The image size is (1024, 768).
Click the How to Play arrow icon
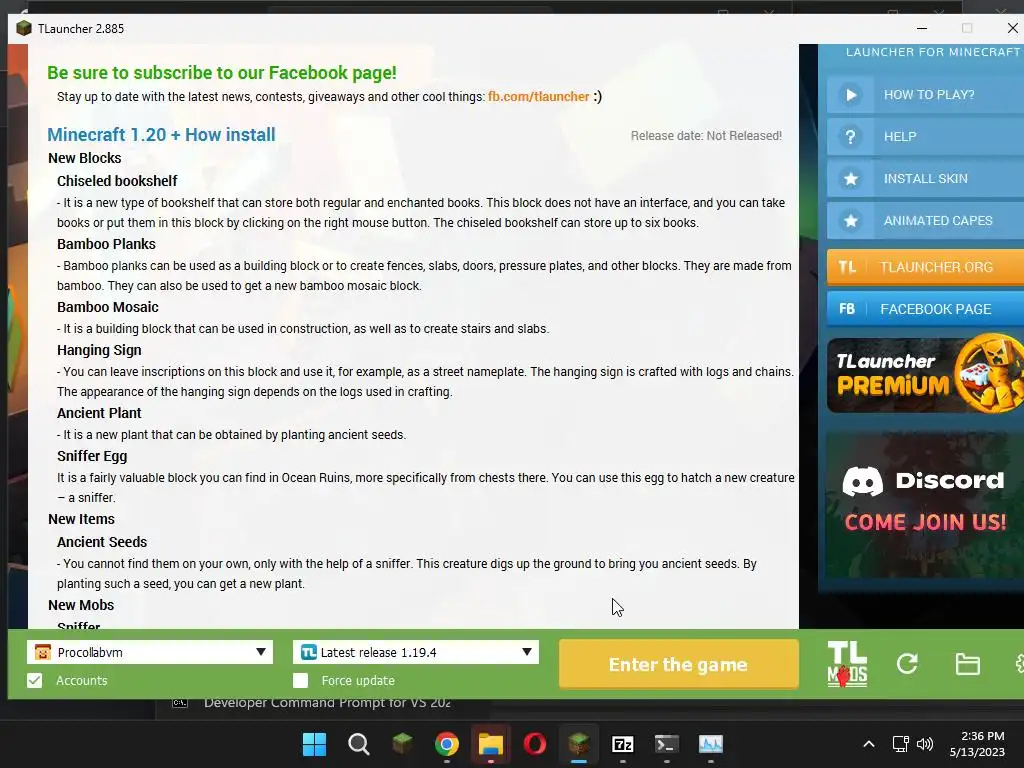point(850,95)
